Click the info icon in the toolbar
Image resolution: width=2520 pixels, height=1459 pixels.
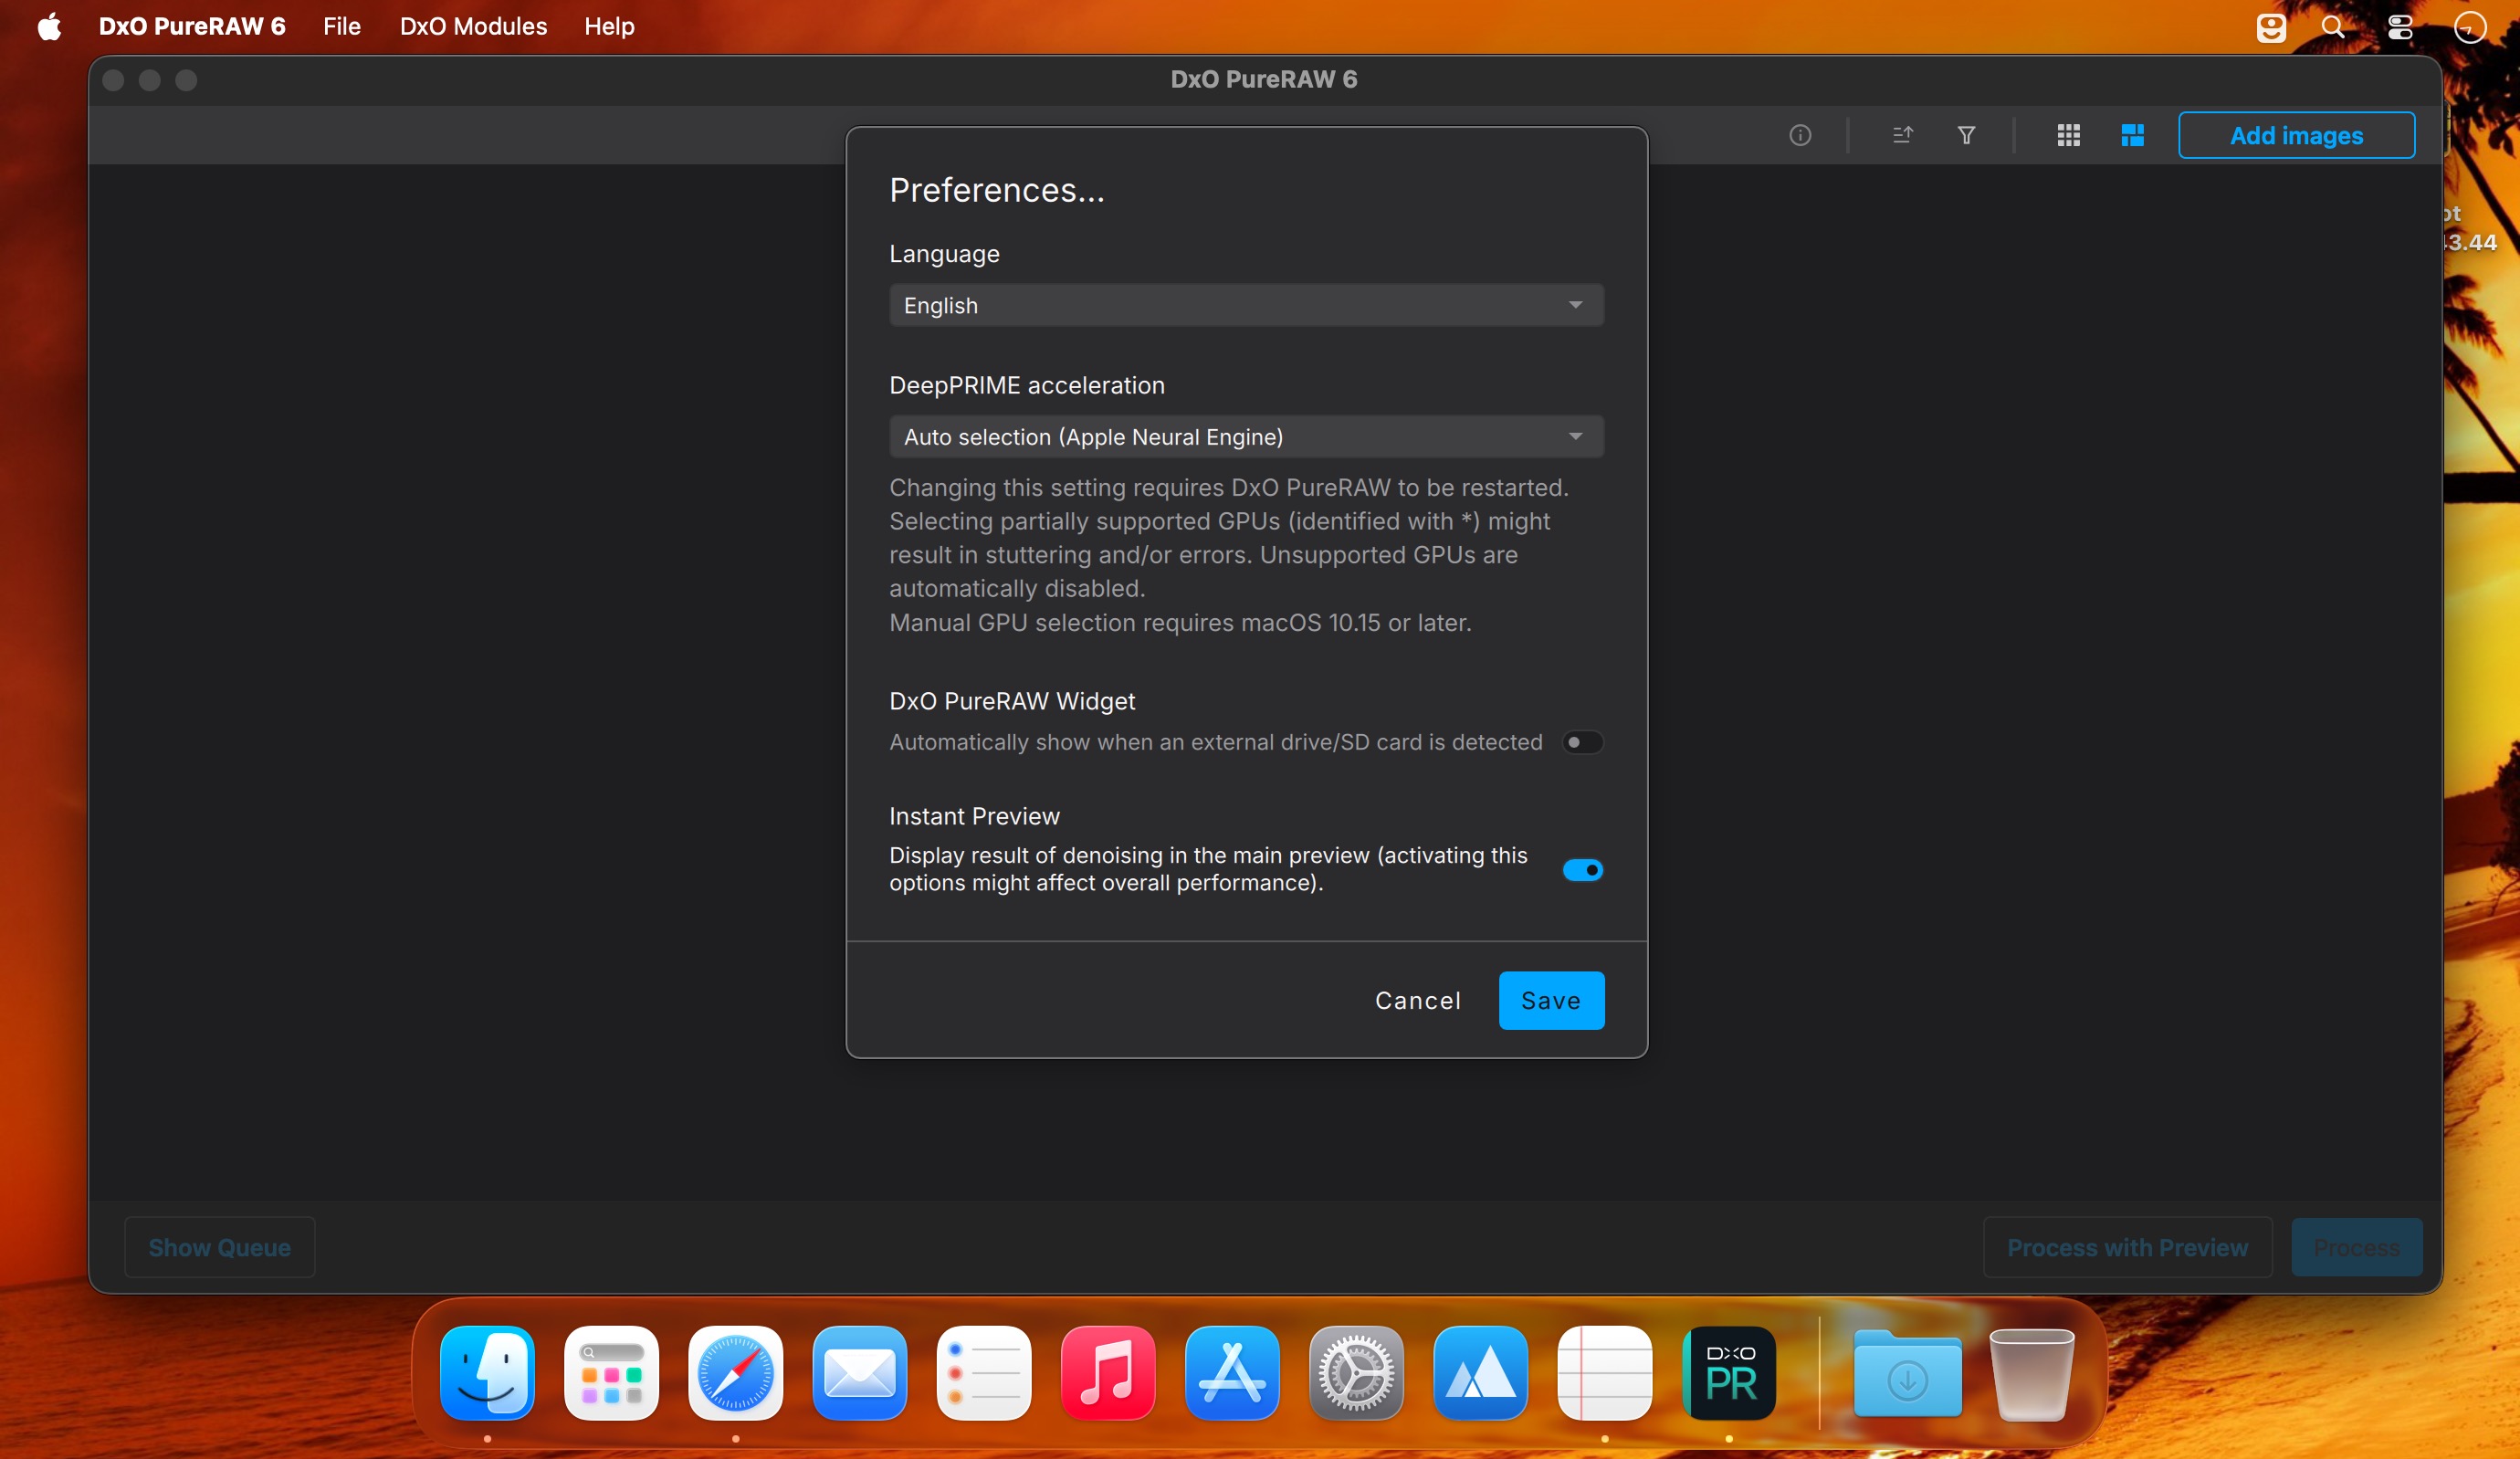[1800, 135]
